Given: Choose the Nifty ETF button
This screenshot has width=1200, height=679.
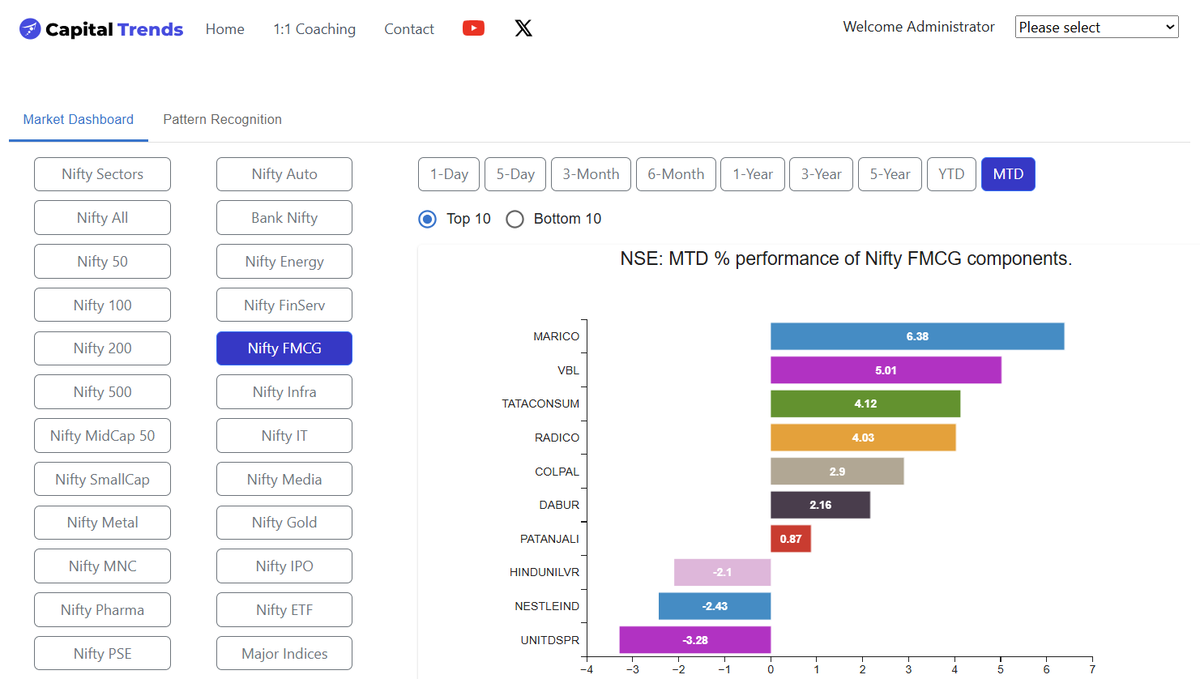Looking at the screenshot, I should [x=284, y=610].
